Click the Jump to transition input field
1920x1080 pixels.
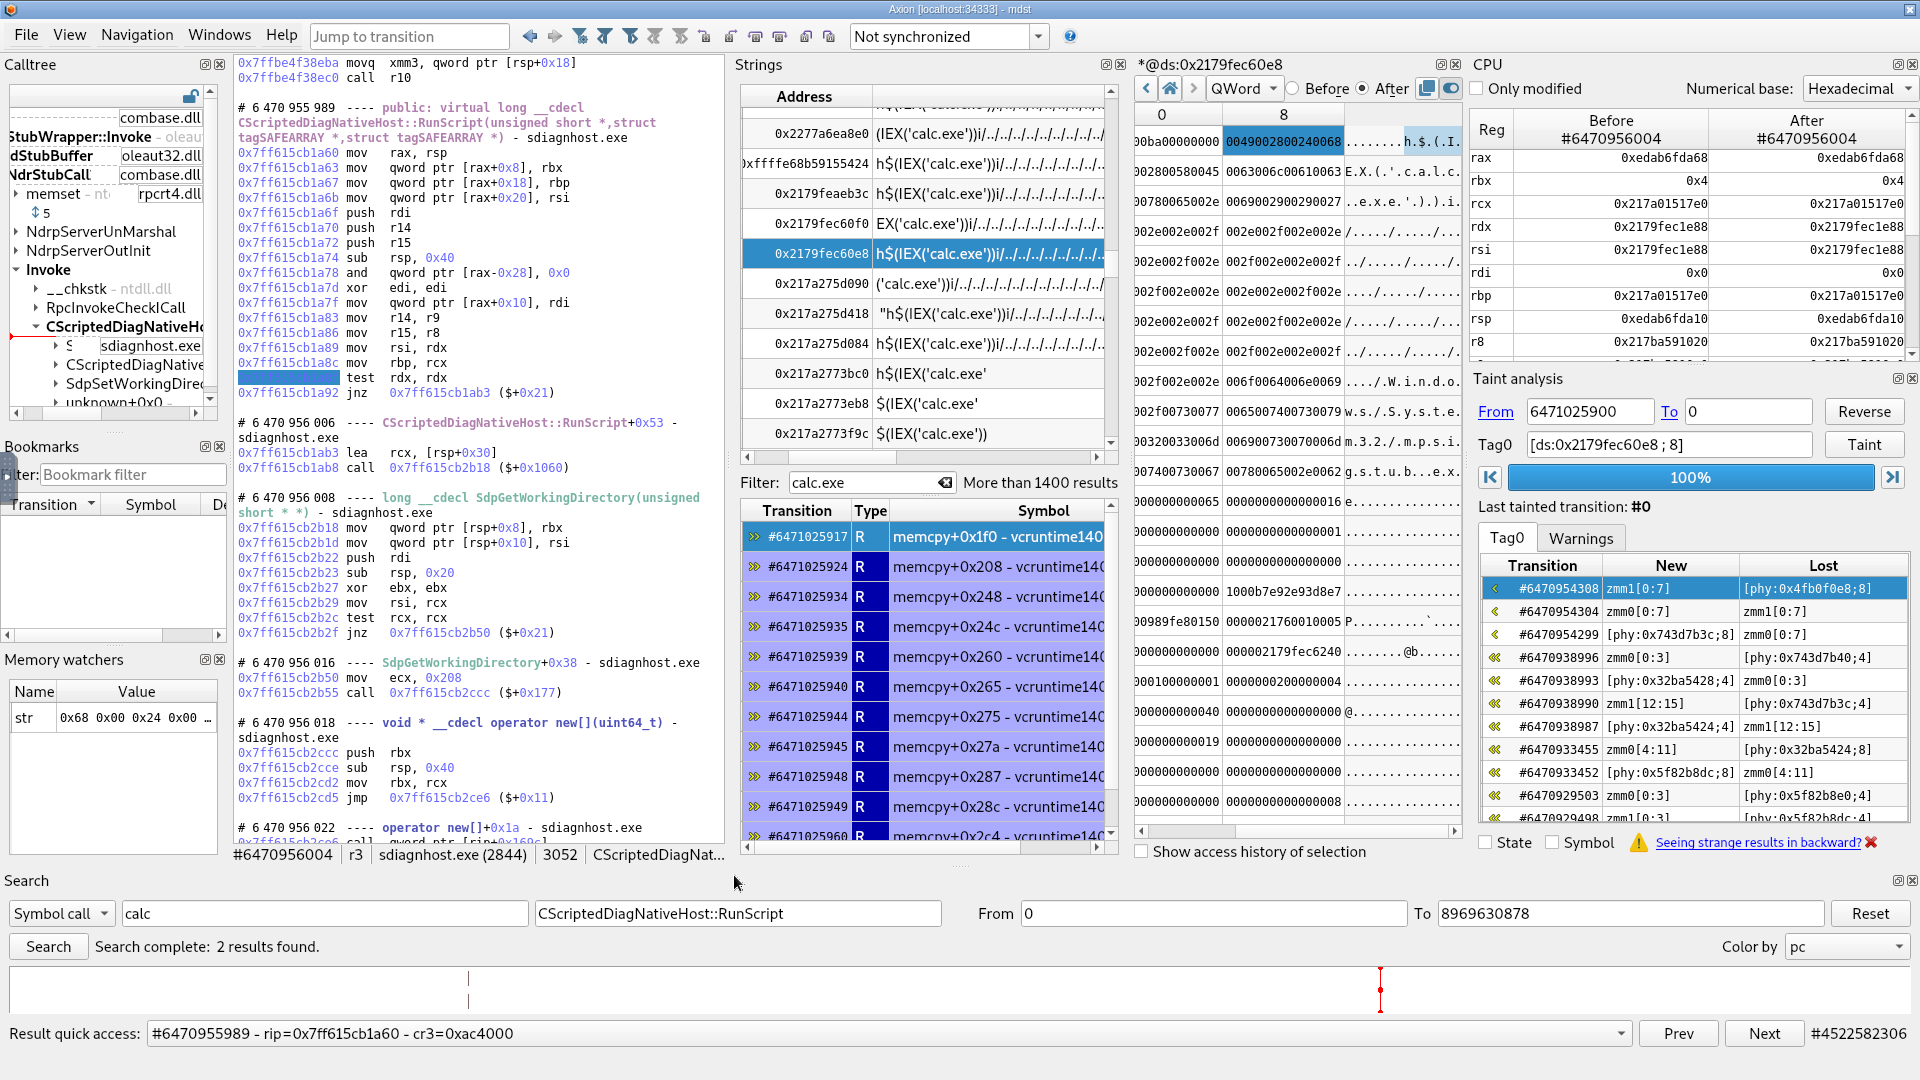click(409, 37)
